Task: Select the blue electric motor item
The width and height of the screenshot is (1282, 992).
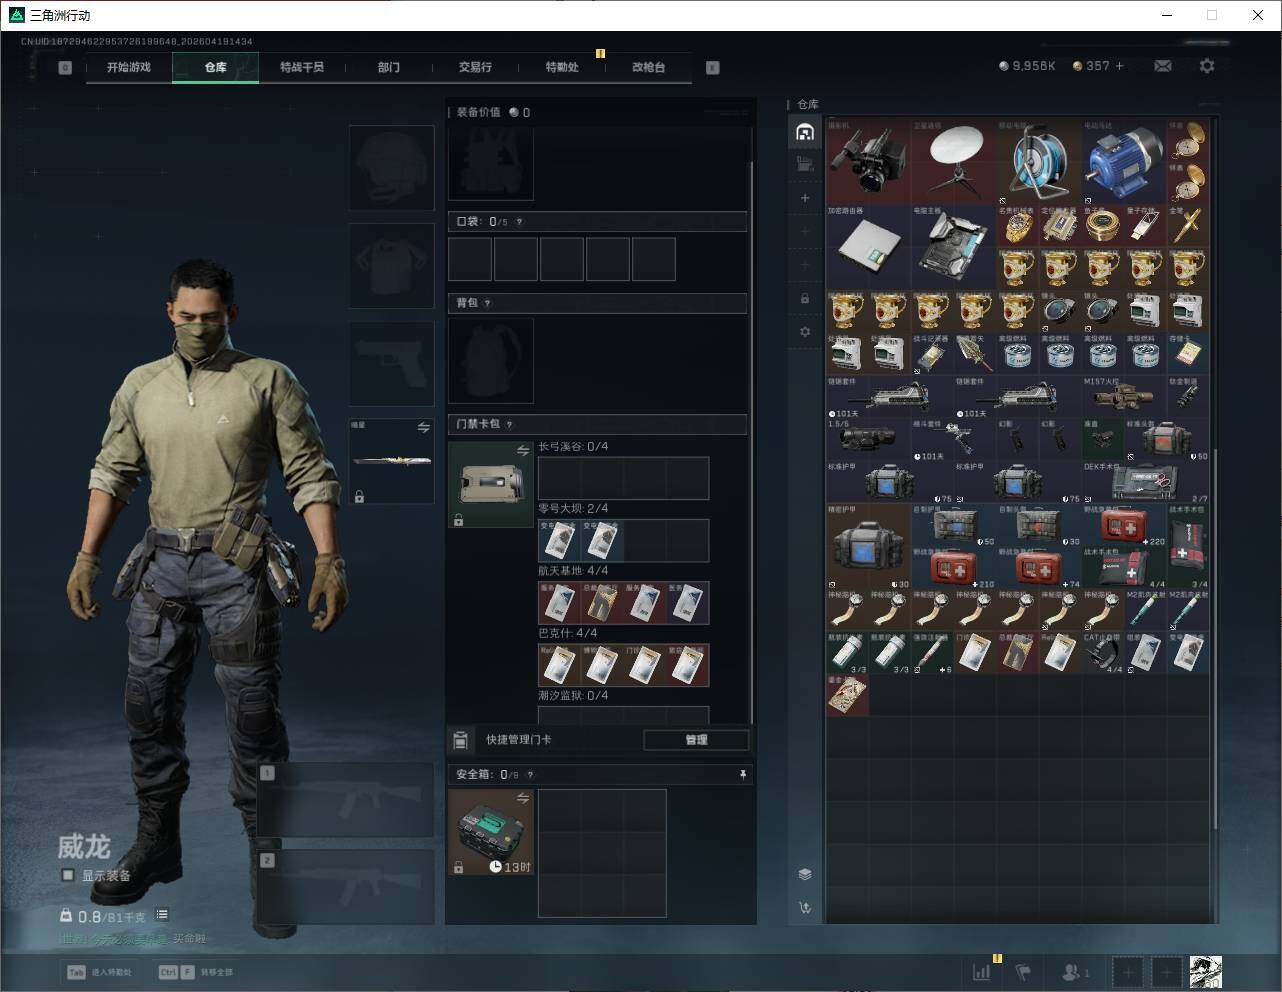Action: pyautogui.click(x=1124, y=162)
